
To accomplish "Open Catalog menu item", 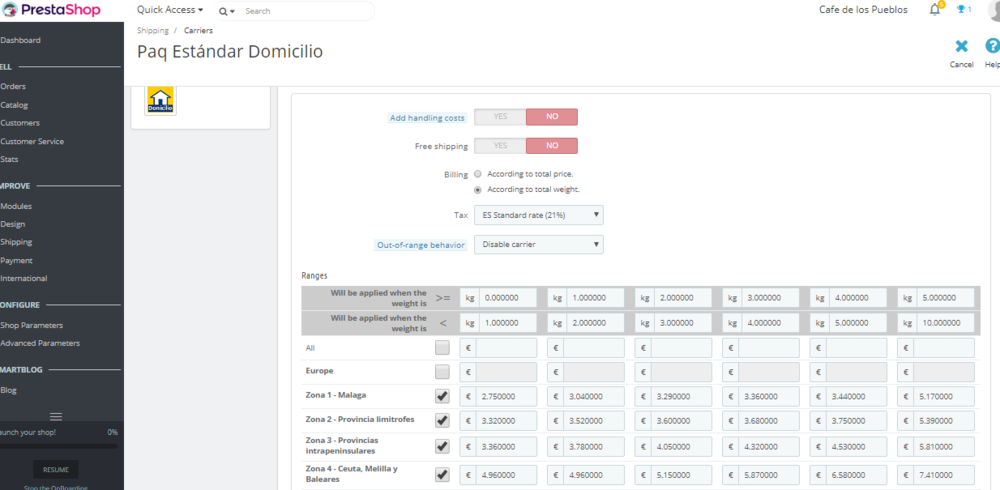I will 14,105.
